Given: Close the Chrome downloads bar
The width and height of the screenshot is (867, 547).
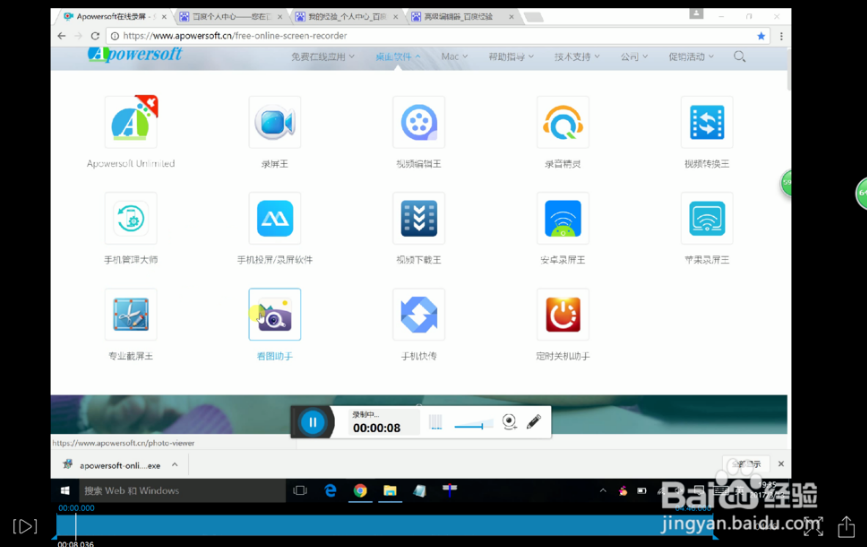Looking at the screenshot, I should 781,463.
